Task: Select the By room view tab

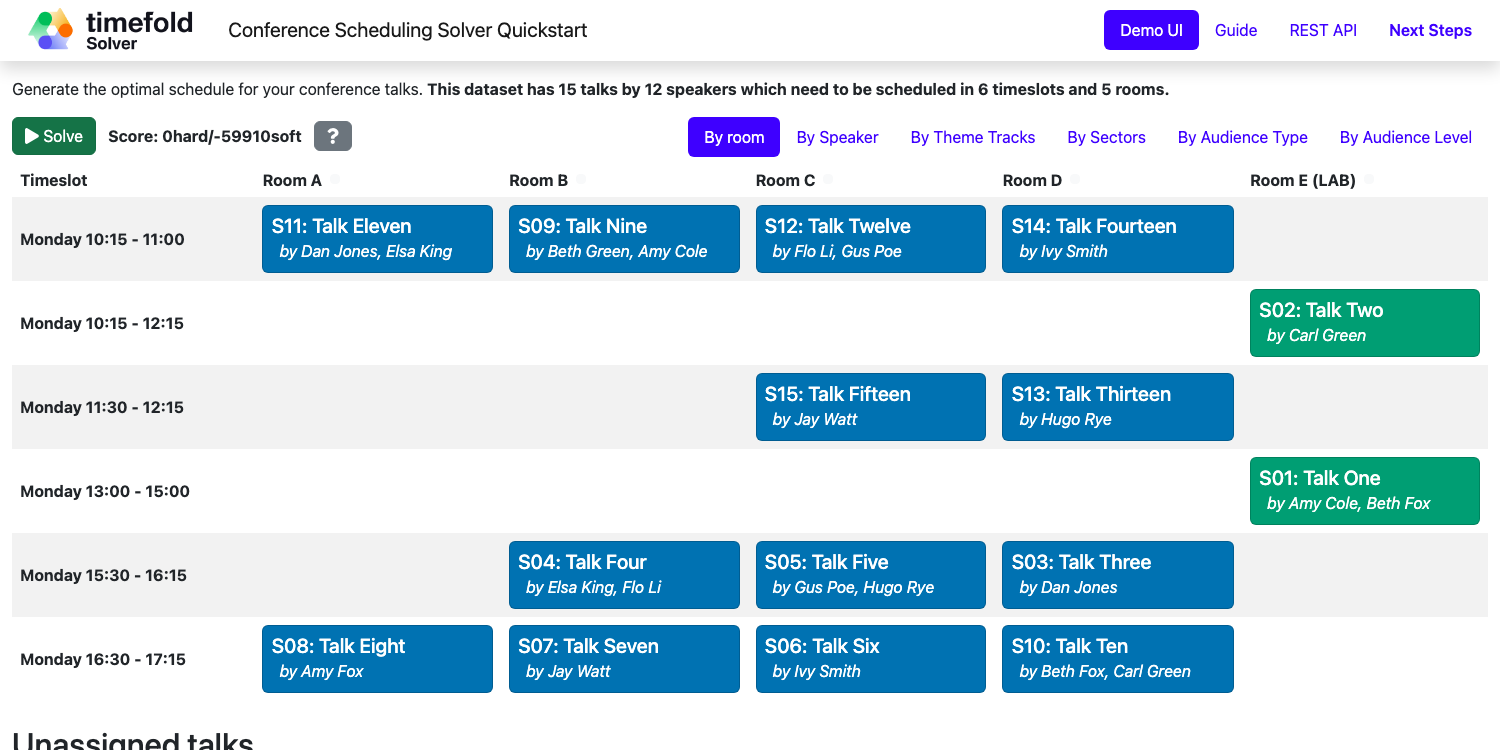Action: tap(733, 137)
